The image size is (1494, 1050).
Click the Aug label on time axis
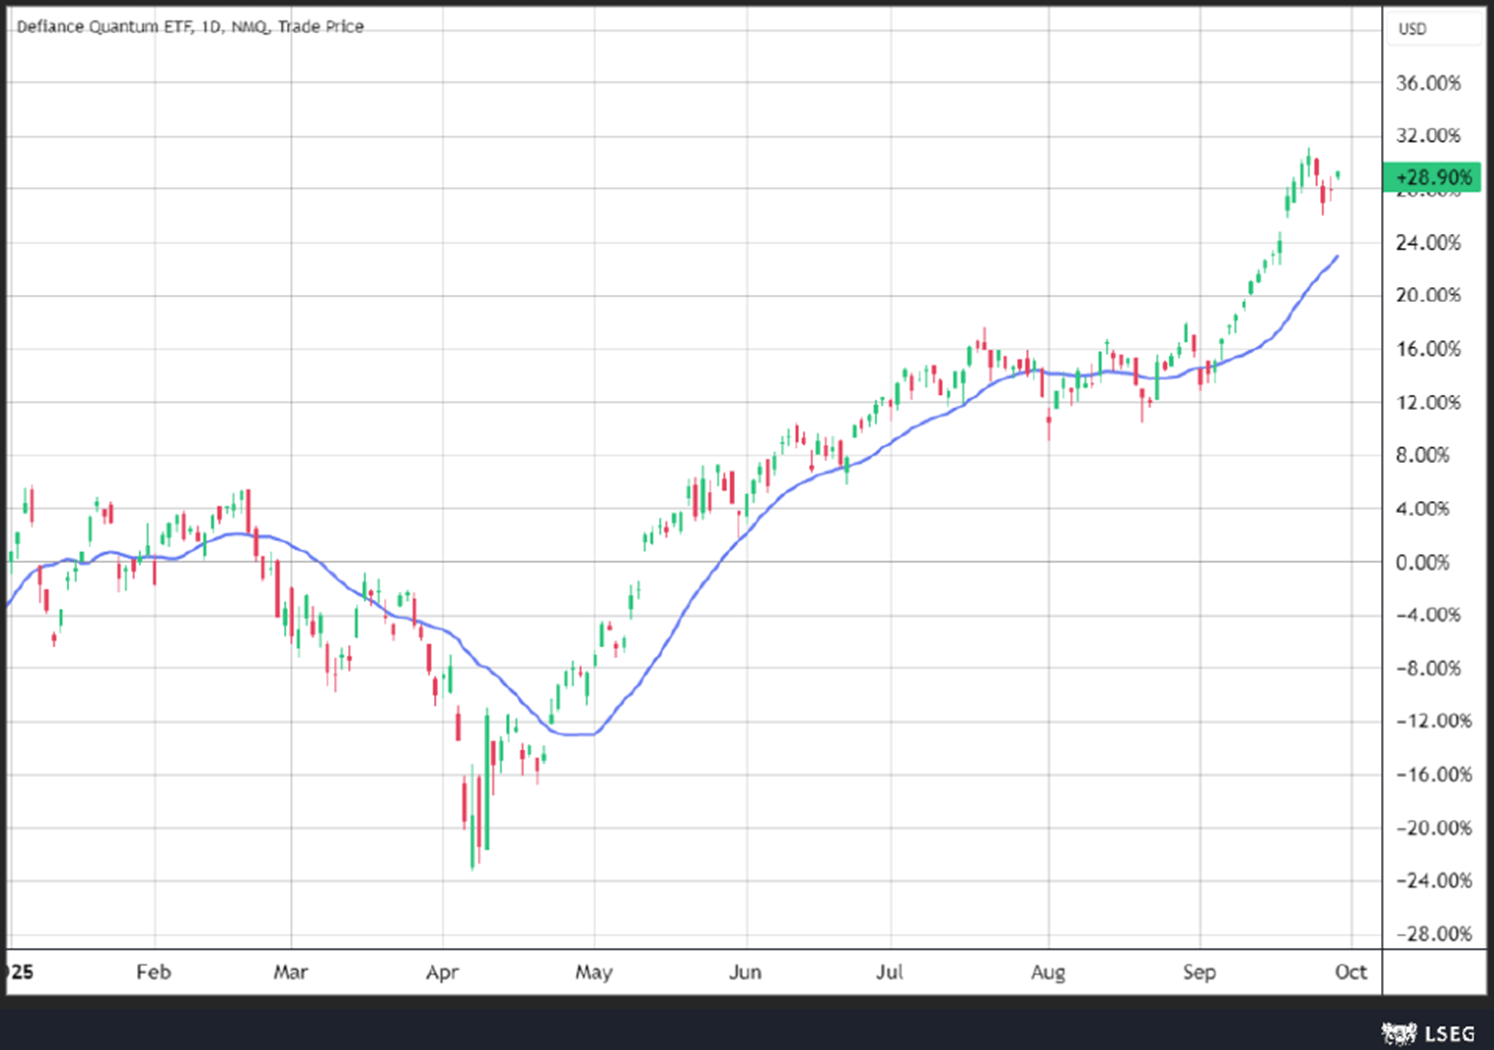(1048, 972)
